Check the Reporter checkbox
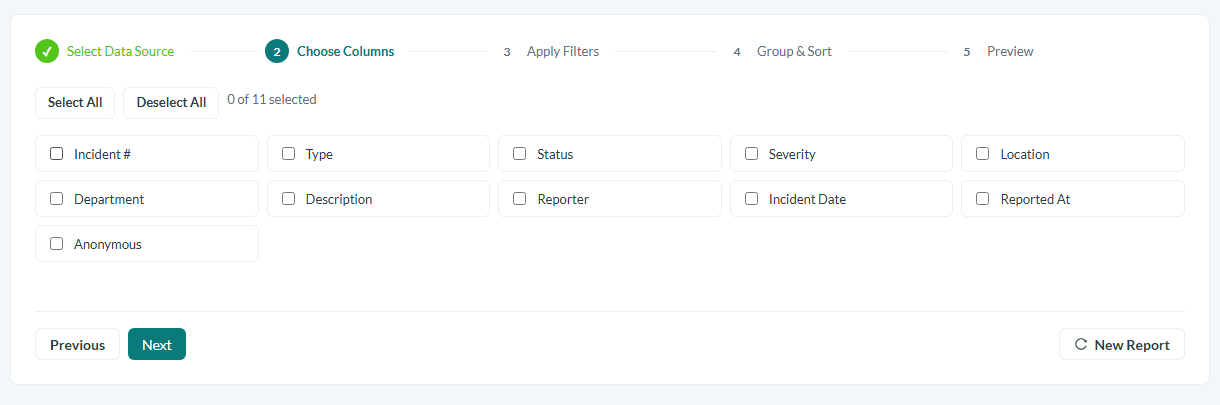 coord(520,199)
